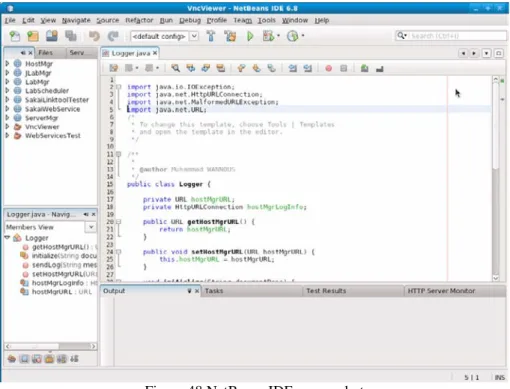Viewport: 510px width, 389px height.
Task: Click the INS insert mode indicator
Action: tap(499, 377)
